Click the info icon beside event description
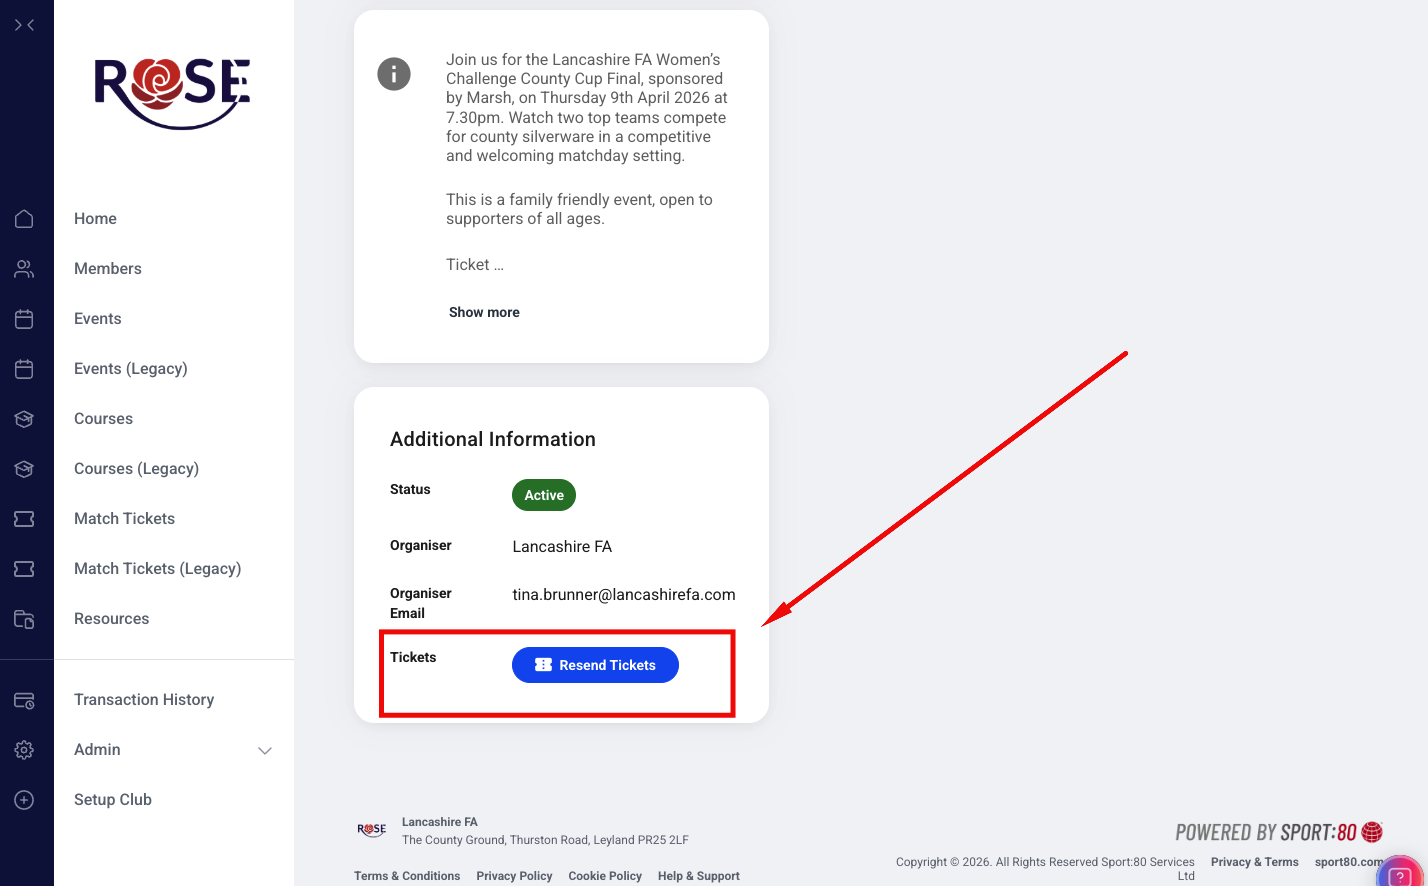The width and height of the screenshot is (1428, 886). coord(394,74)
